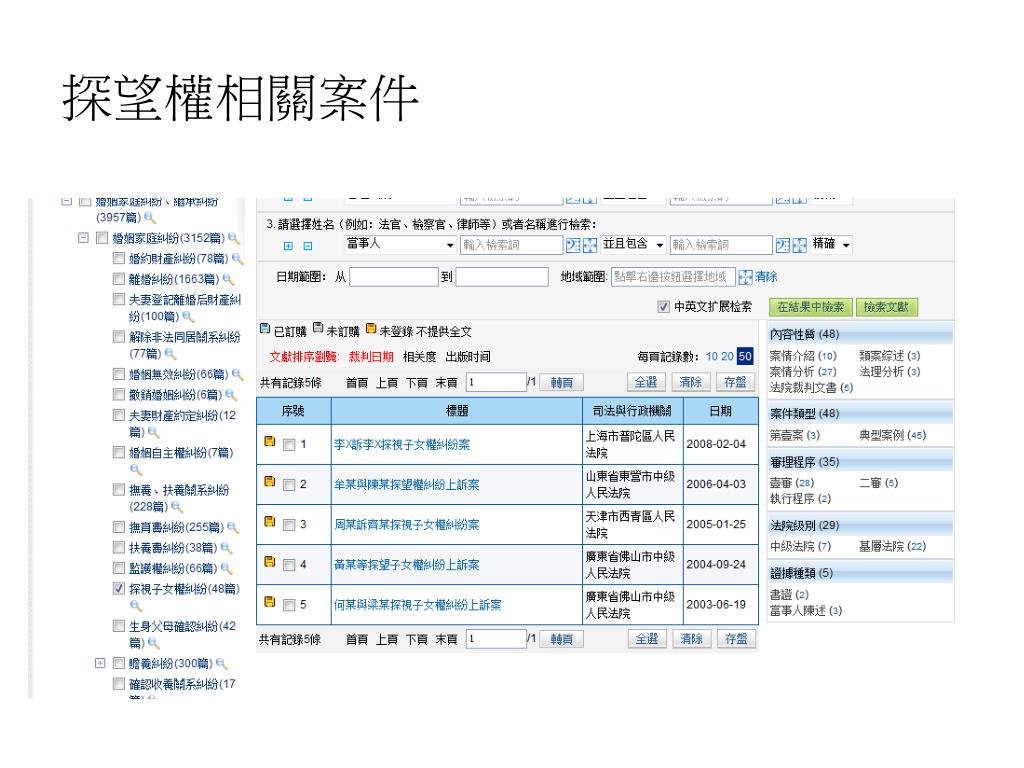Click 未訂購 legend icon
The image size is (1024, 768).
(x=318, y=327)
